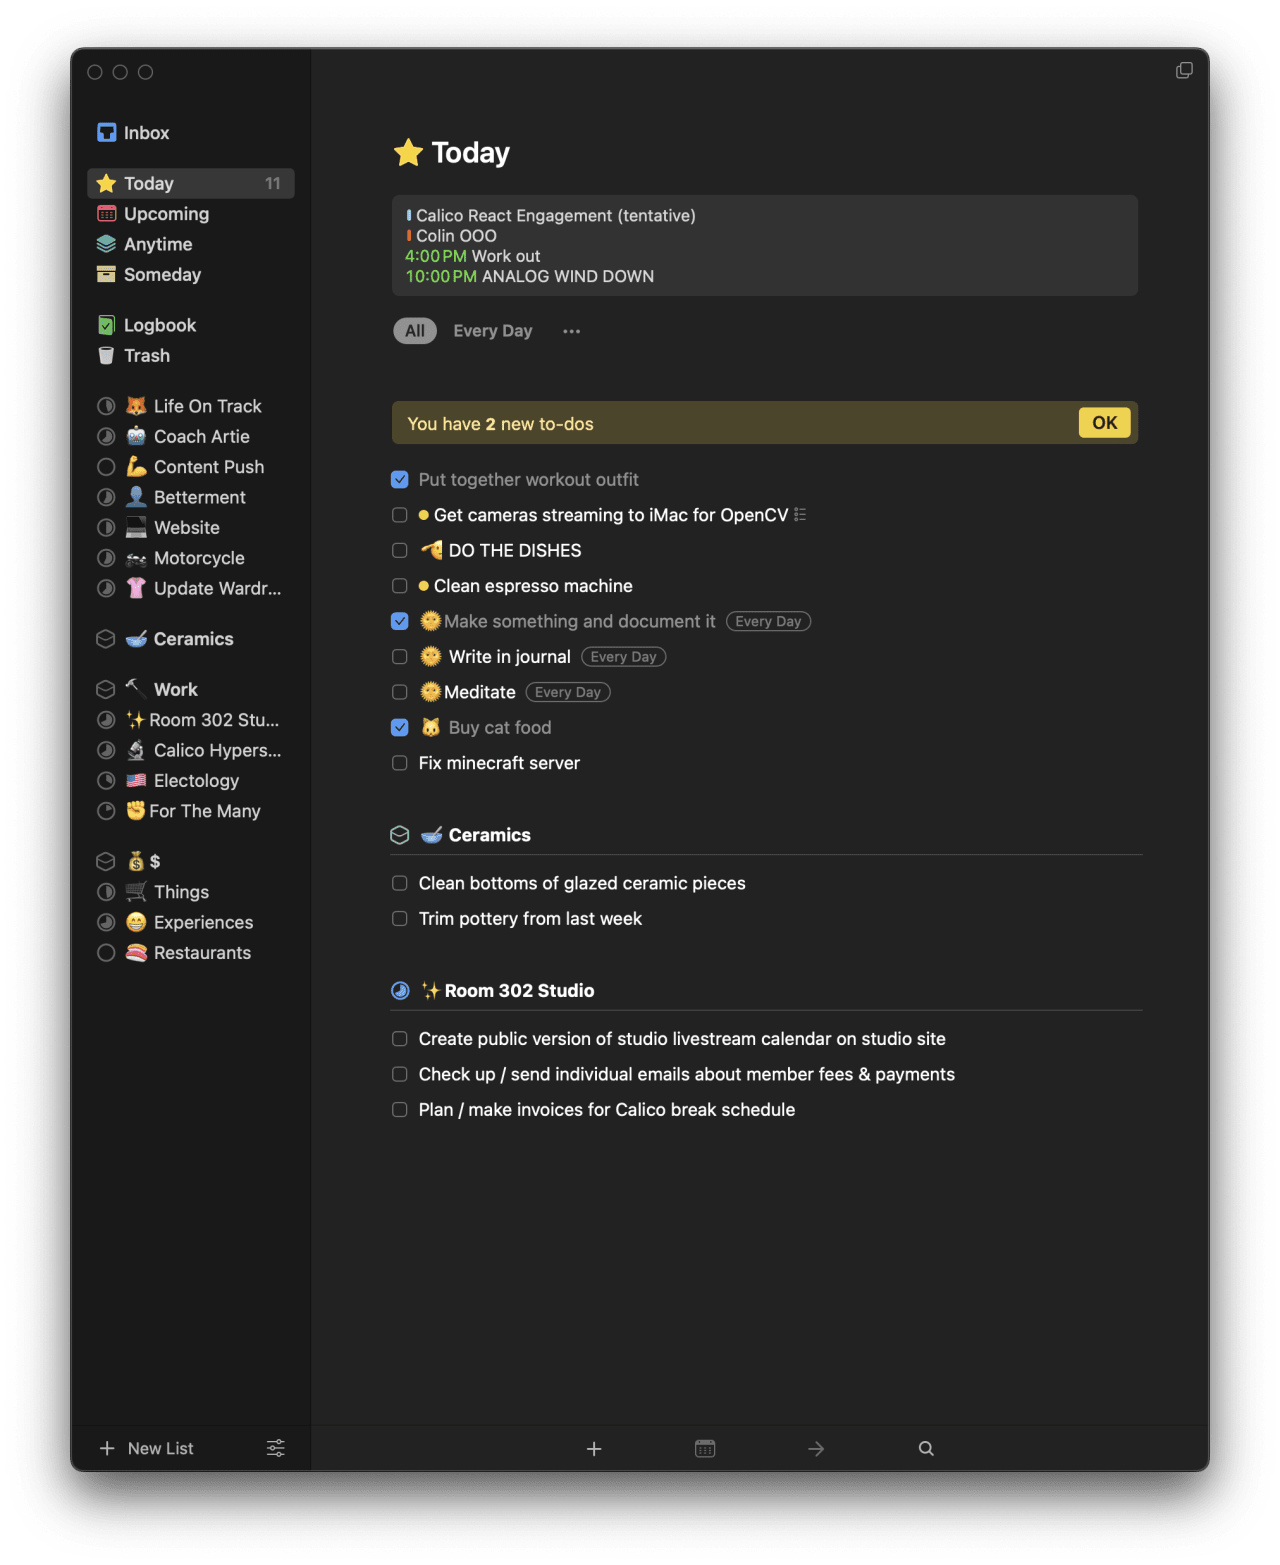
Task: Click the move arrow icon in the toolbar
Action: (x=815, y=1448)
